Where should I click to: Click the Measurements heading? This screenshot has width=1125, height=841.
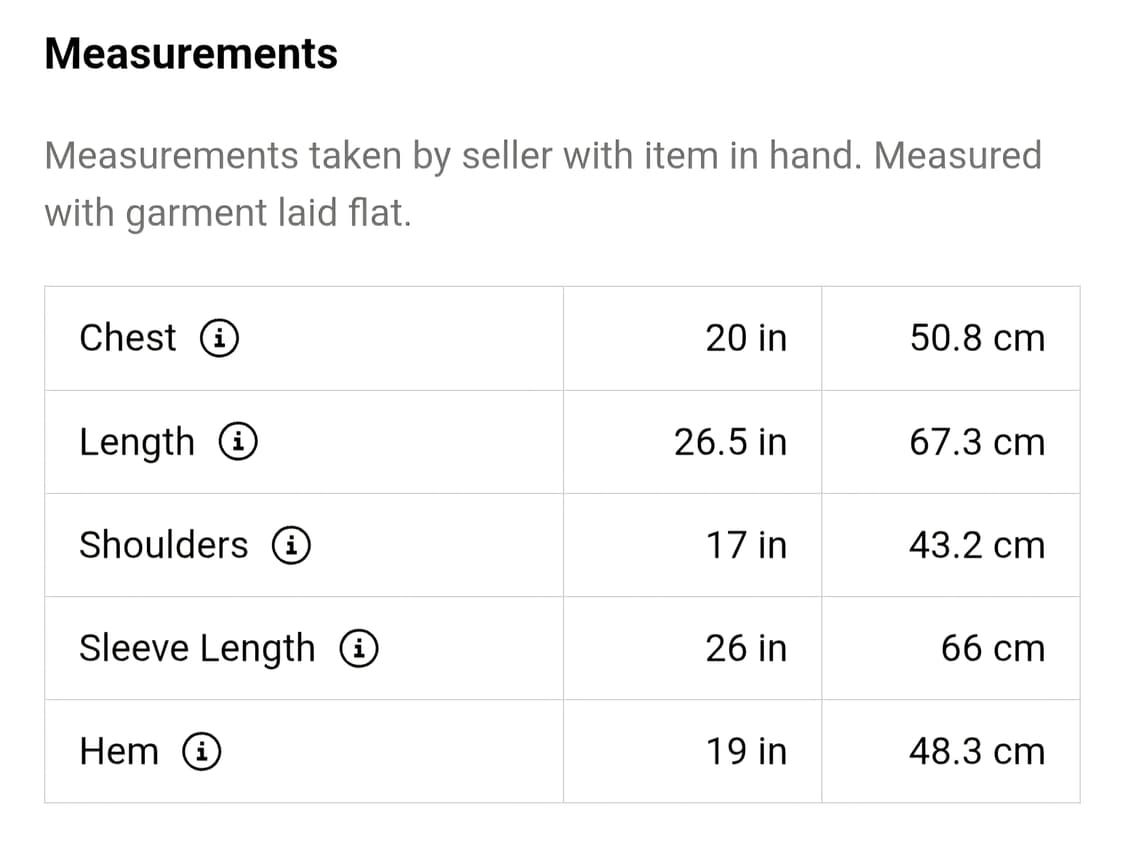point(191,53)
